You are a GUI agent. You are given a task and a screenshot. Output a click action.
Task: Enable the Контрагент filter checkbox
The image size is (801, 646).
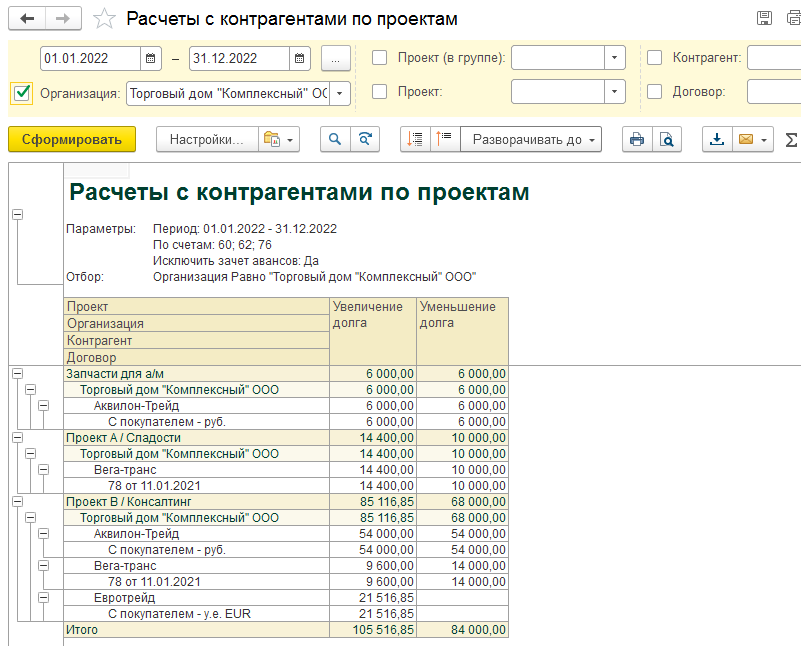[x=654, y=58]
